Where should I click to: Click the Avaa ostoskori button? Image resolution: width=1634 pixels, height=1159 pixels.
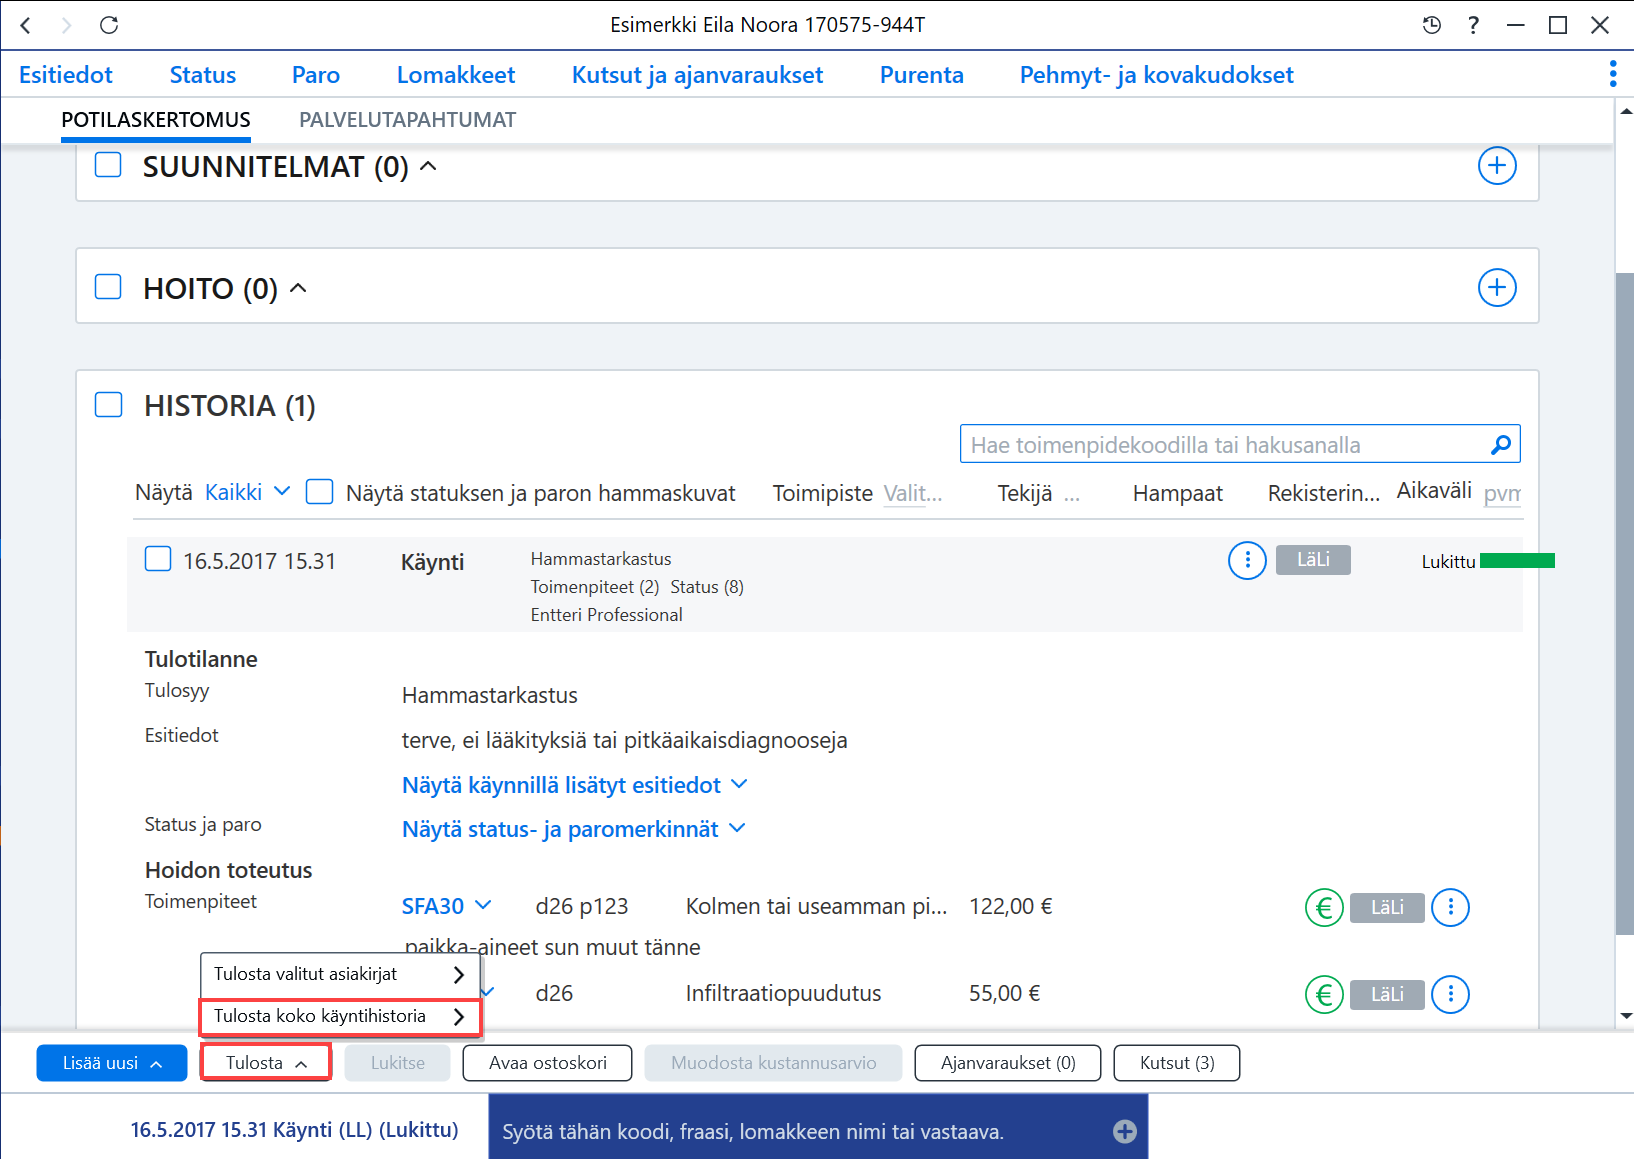548,1063
